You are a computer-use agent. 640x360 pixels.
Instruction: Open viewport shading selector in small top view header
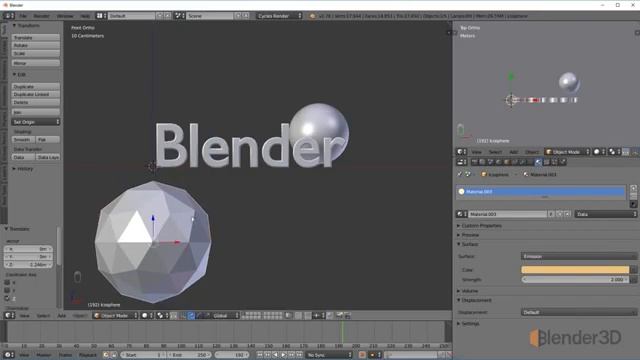click(x=599, y=152)
